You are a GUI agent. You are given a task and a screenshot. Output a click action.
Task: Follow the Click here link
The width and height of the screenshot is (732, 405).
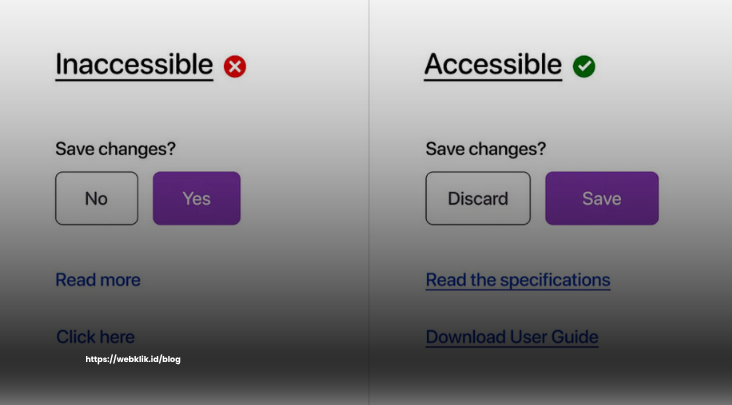point(95,336)
